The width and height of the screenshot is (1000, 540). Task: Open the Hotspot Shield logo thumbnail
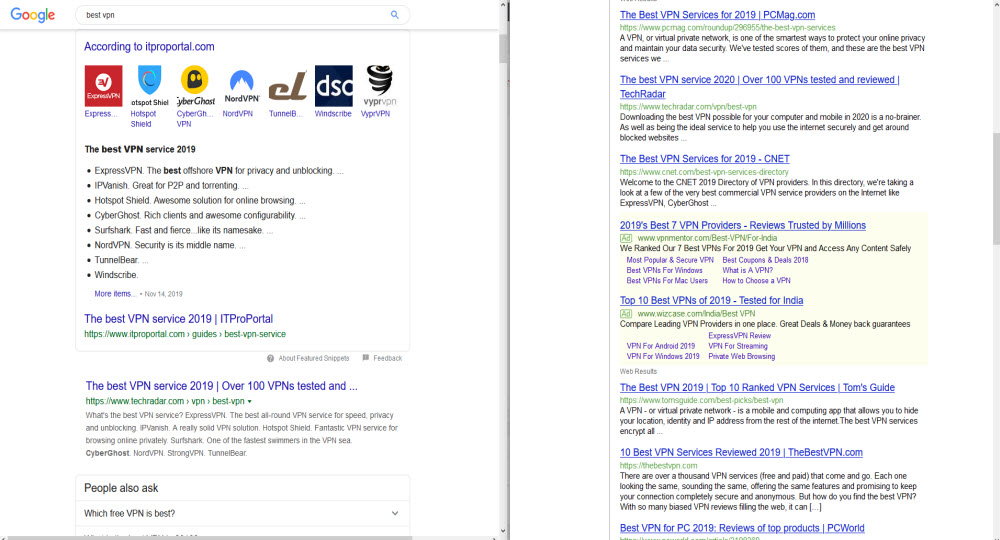(149, 85)
